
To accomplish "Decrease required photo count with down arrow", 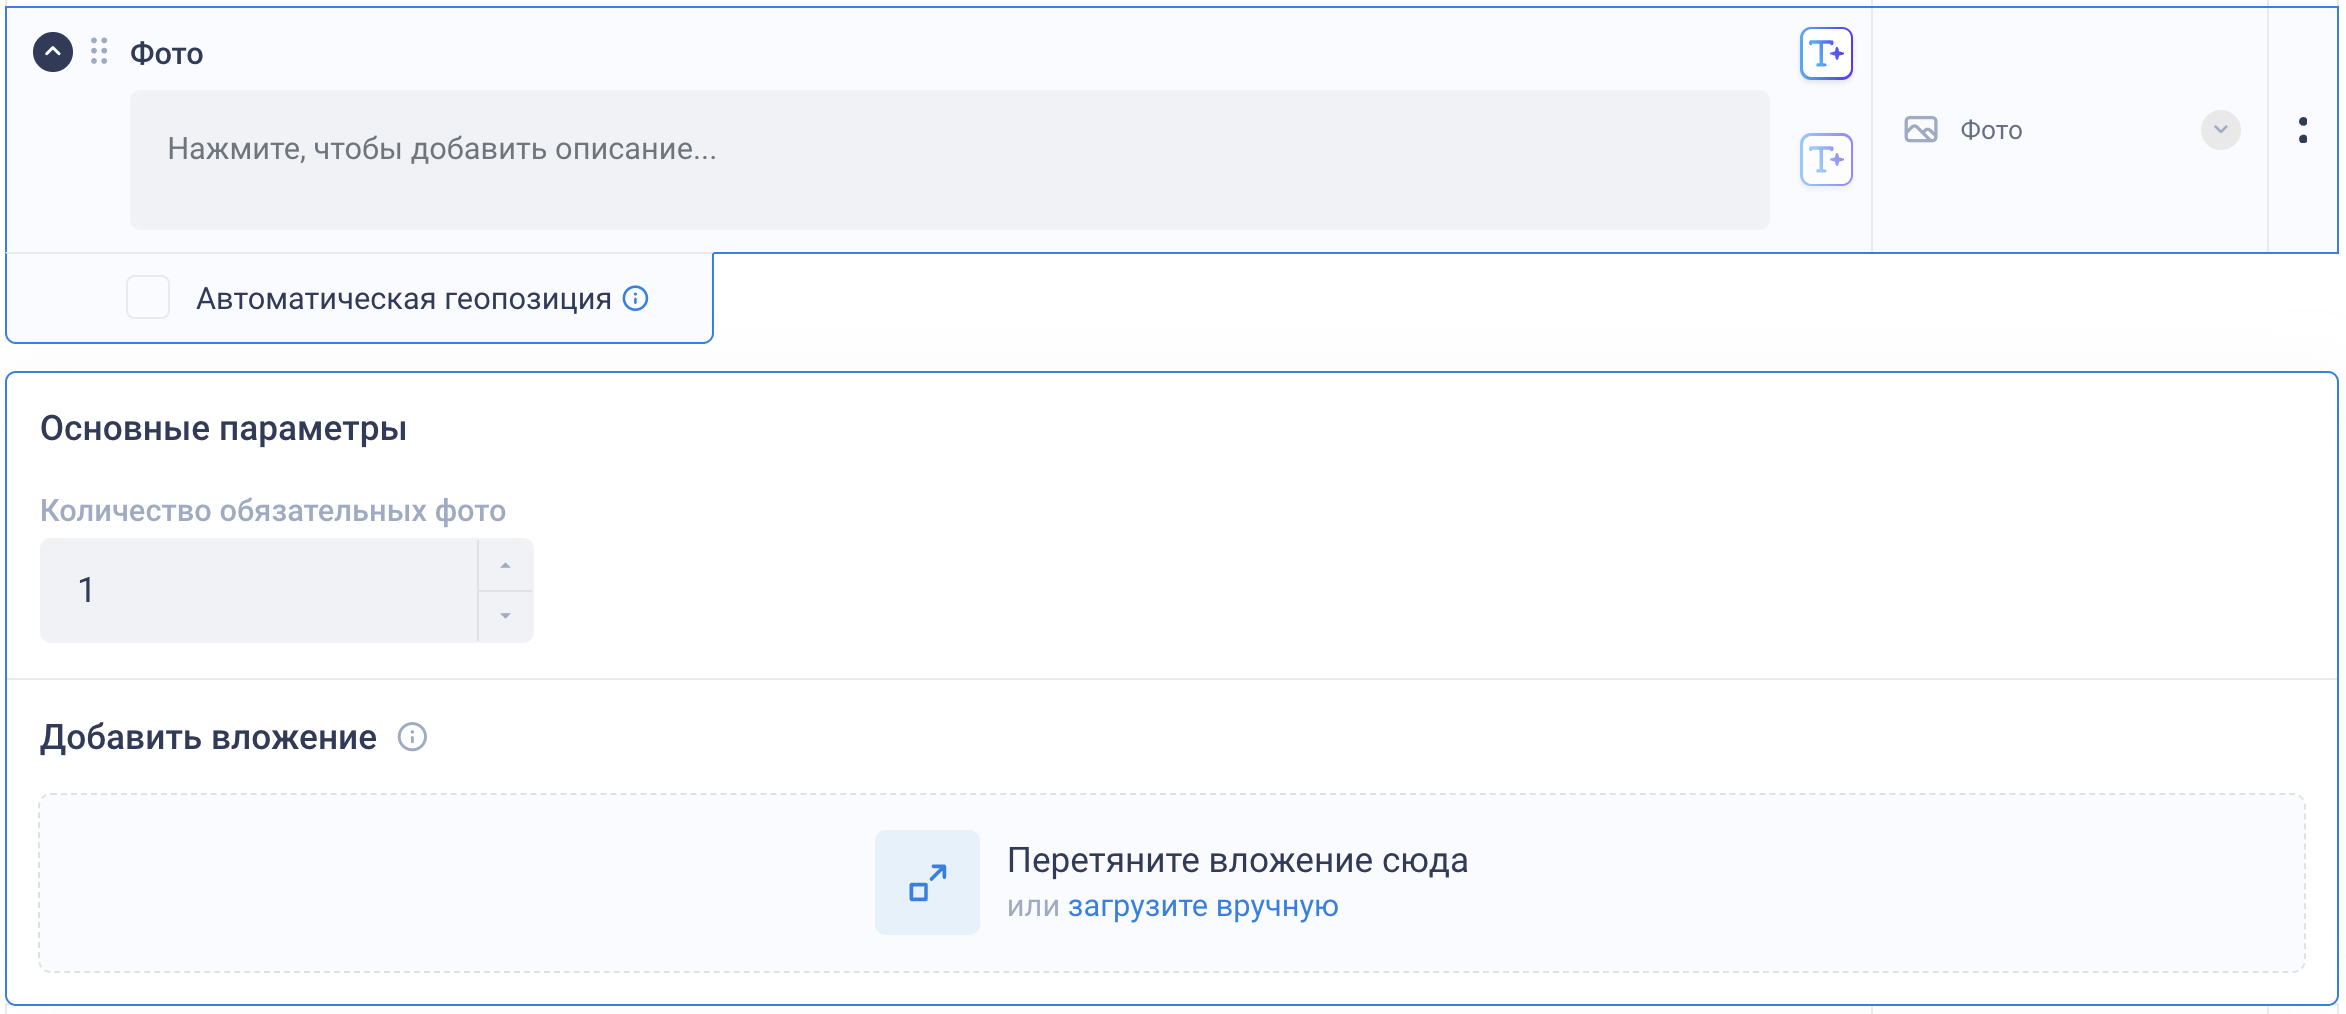I will (x=506, y=616).
